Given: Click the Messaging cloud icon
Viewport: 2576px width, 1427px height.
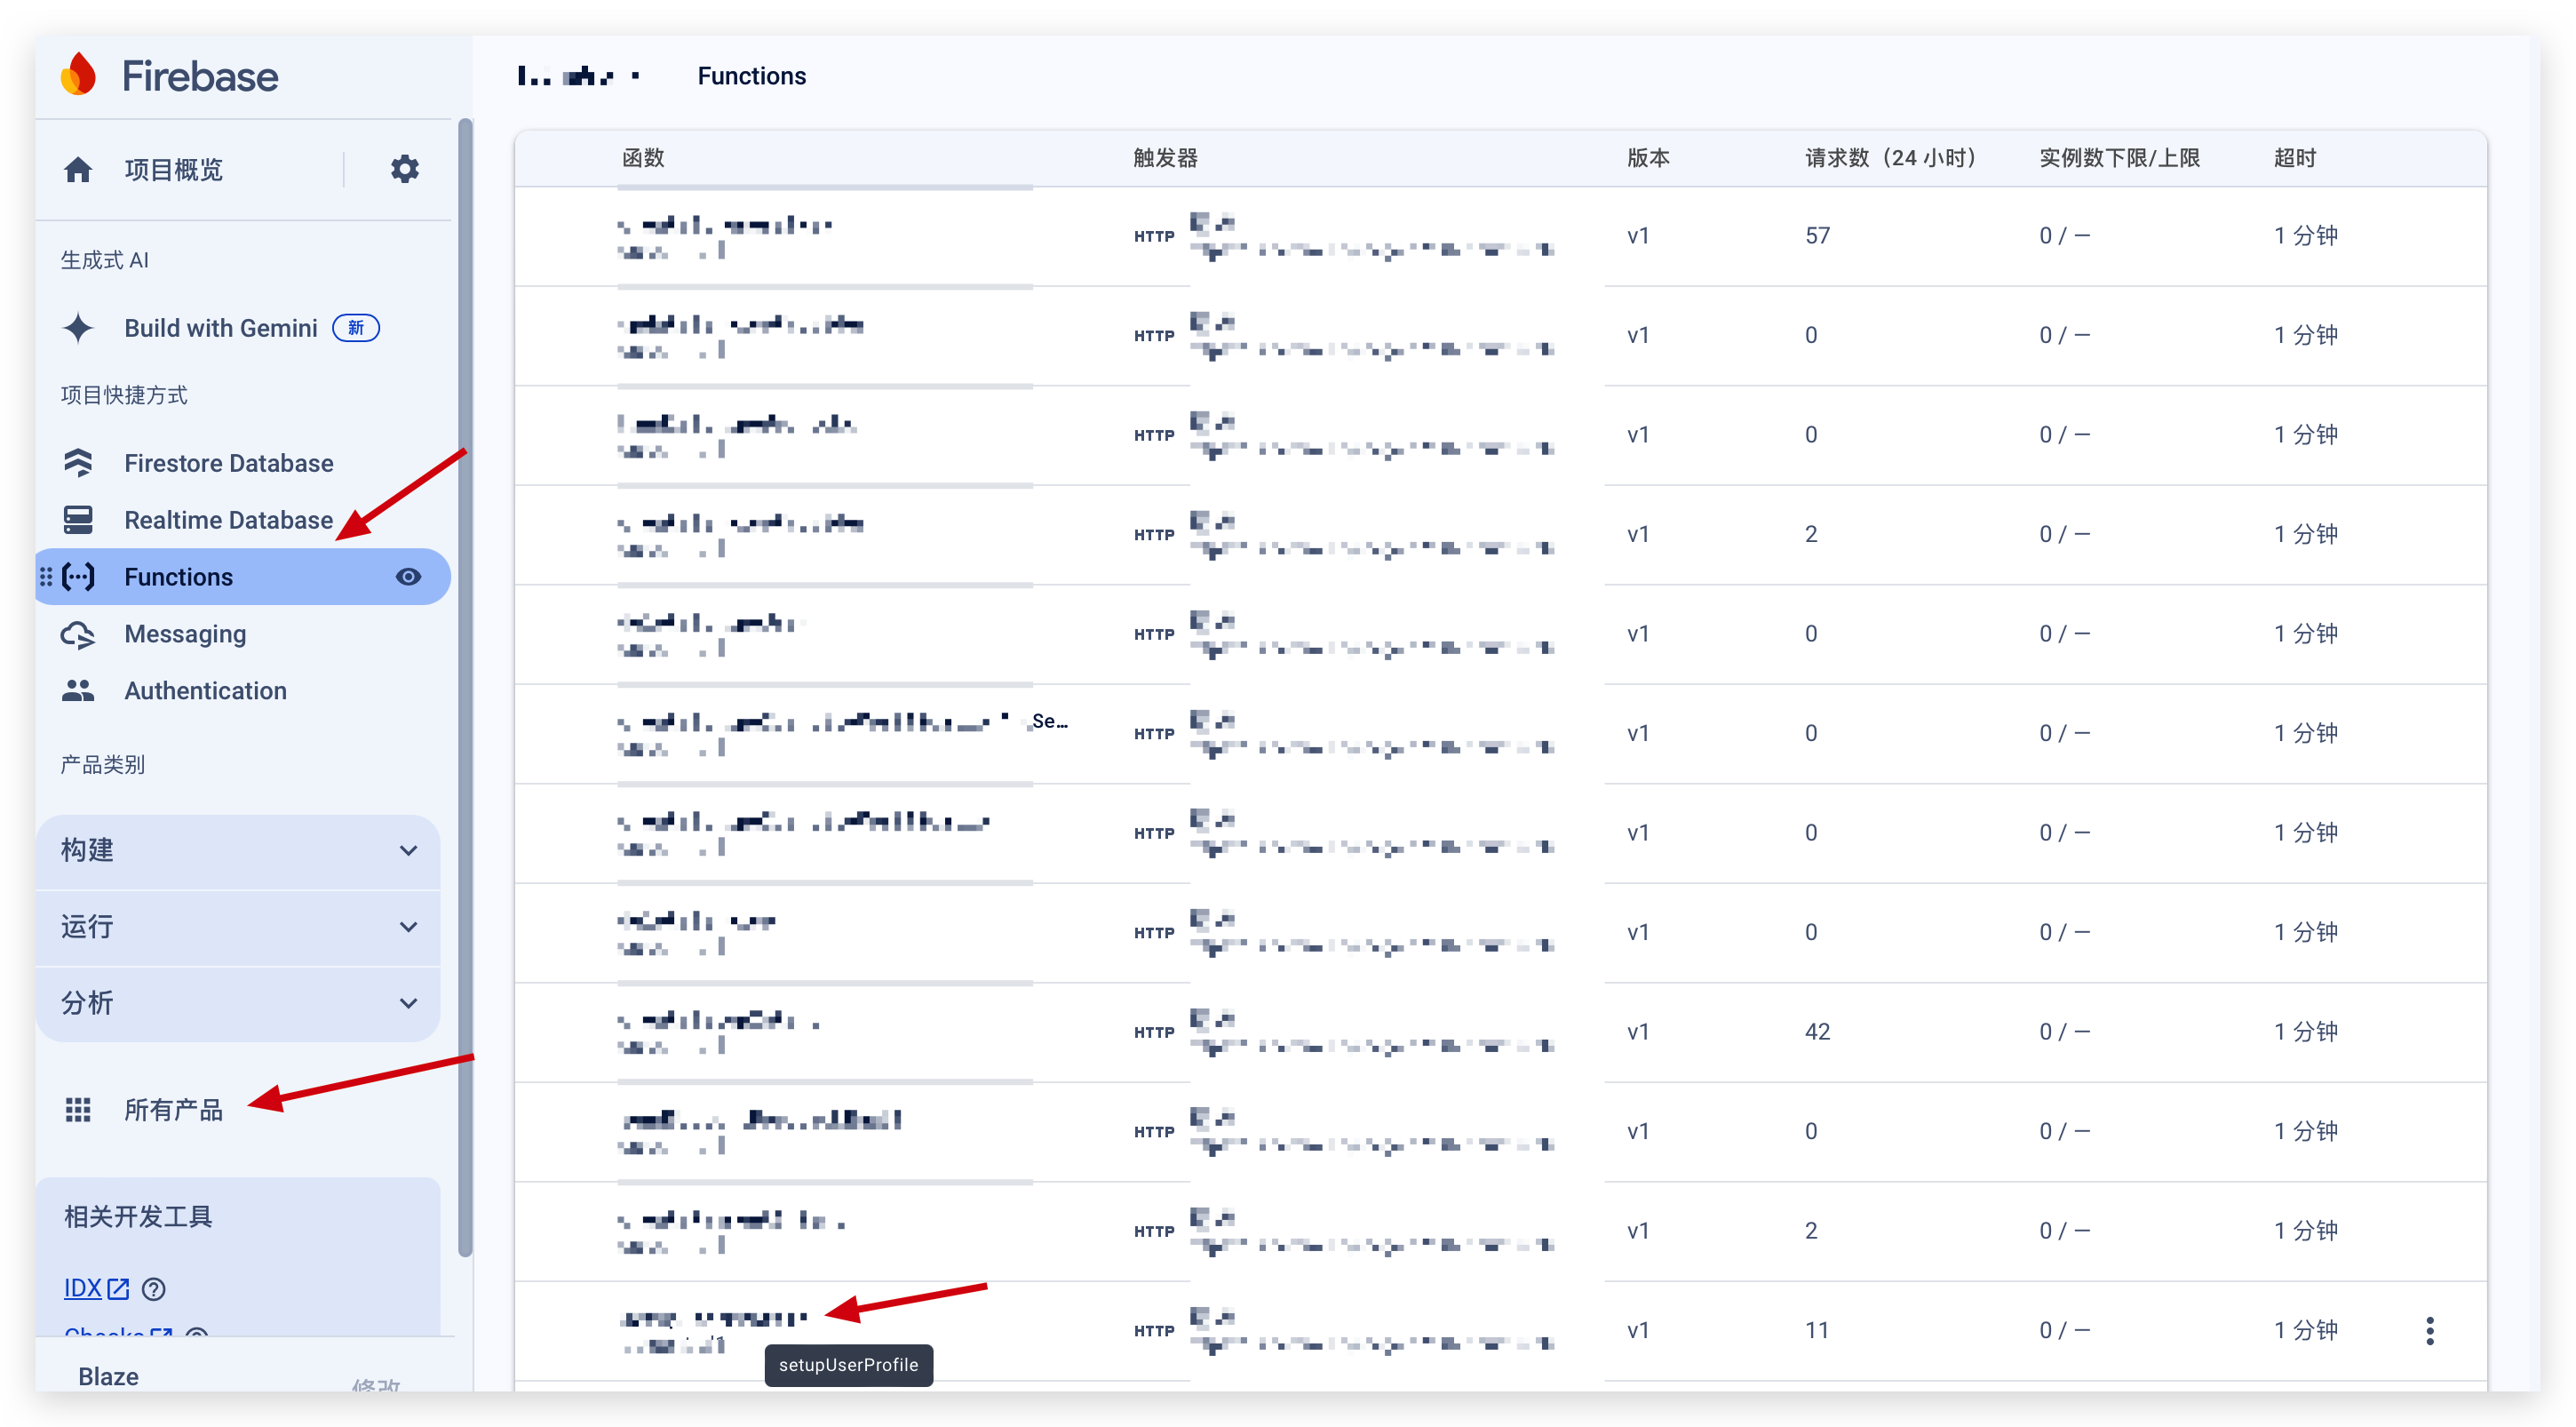Looking at the screenshot, I should point(78,634).
